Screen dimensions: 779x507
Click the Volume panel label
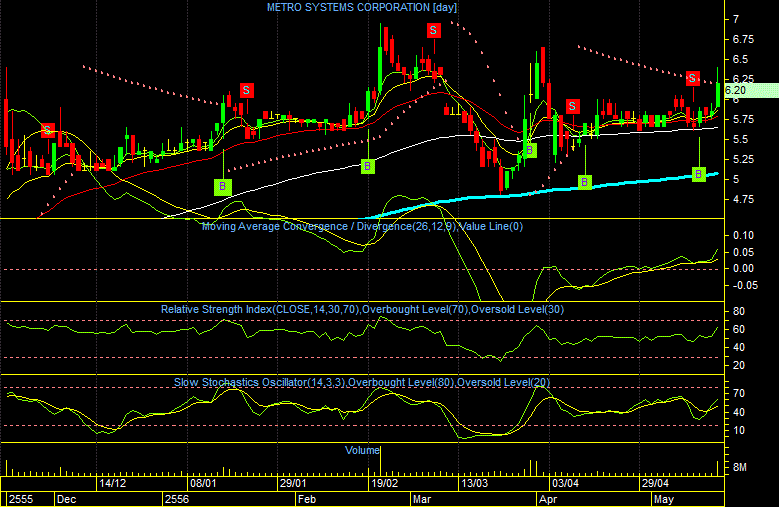pos(362,450)
